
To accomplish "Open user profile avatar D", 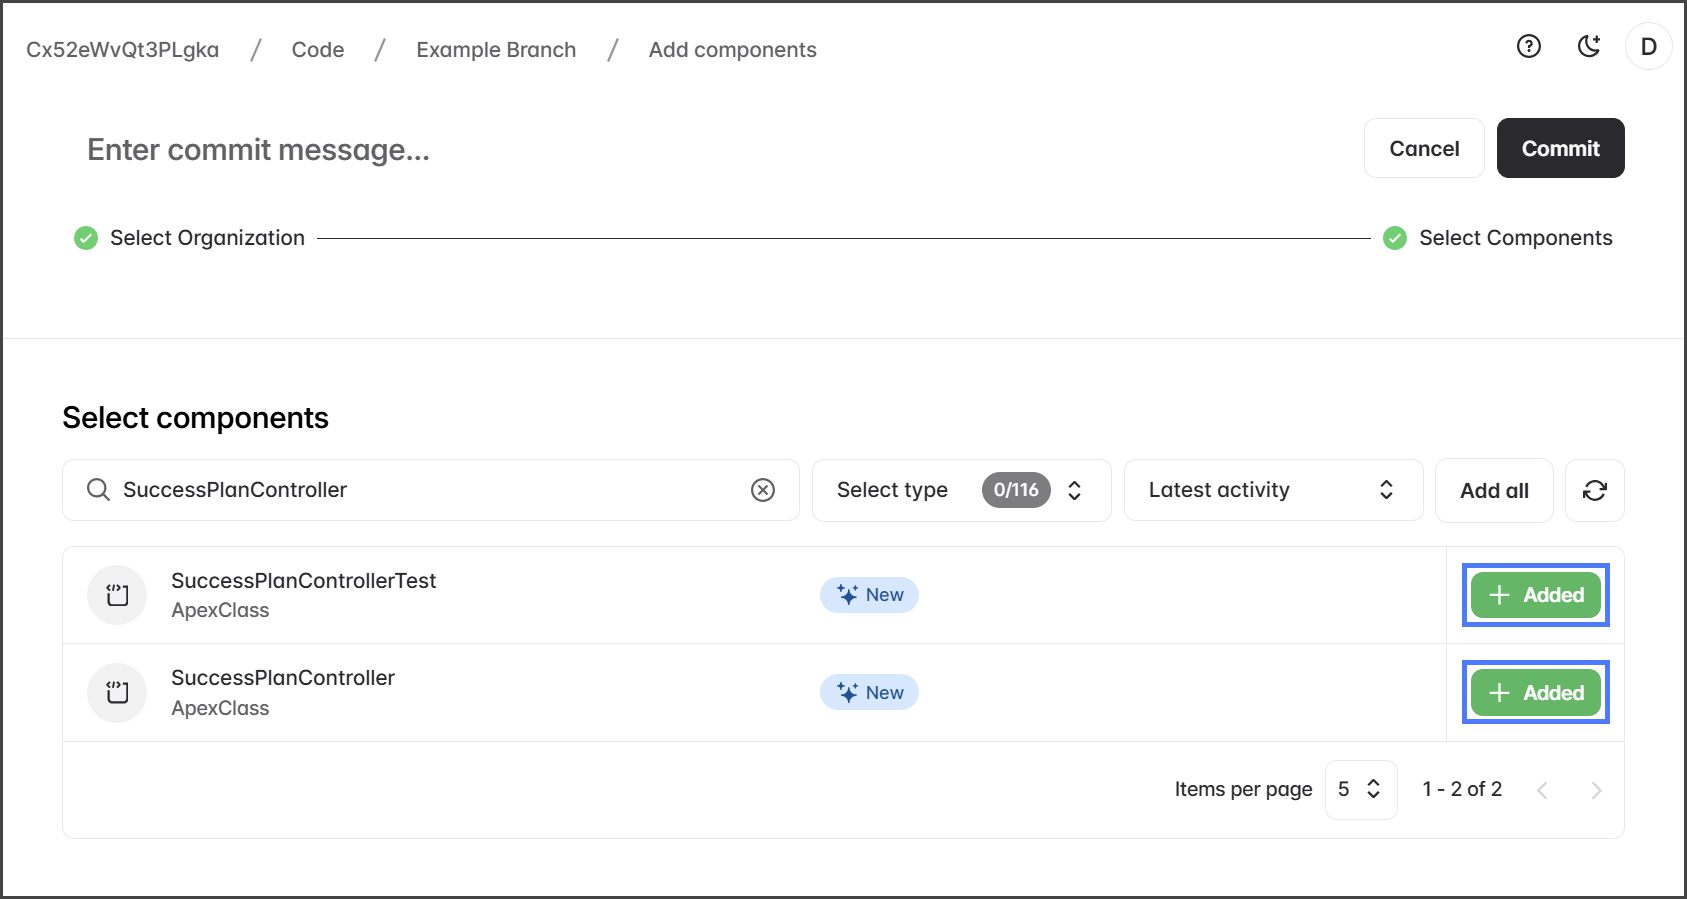I will (x=1648, y=46).
